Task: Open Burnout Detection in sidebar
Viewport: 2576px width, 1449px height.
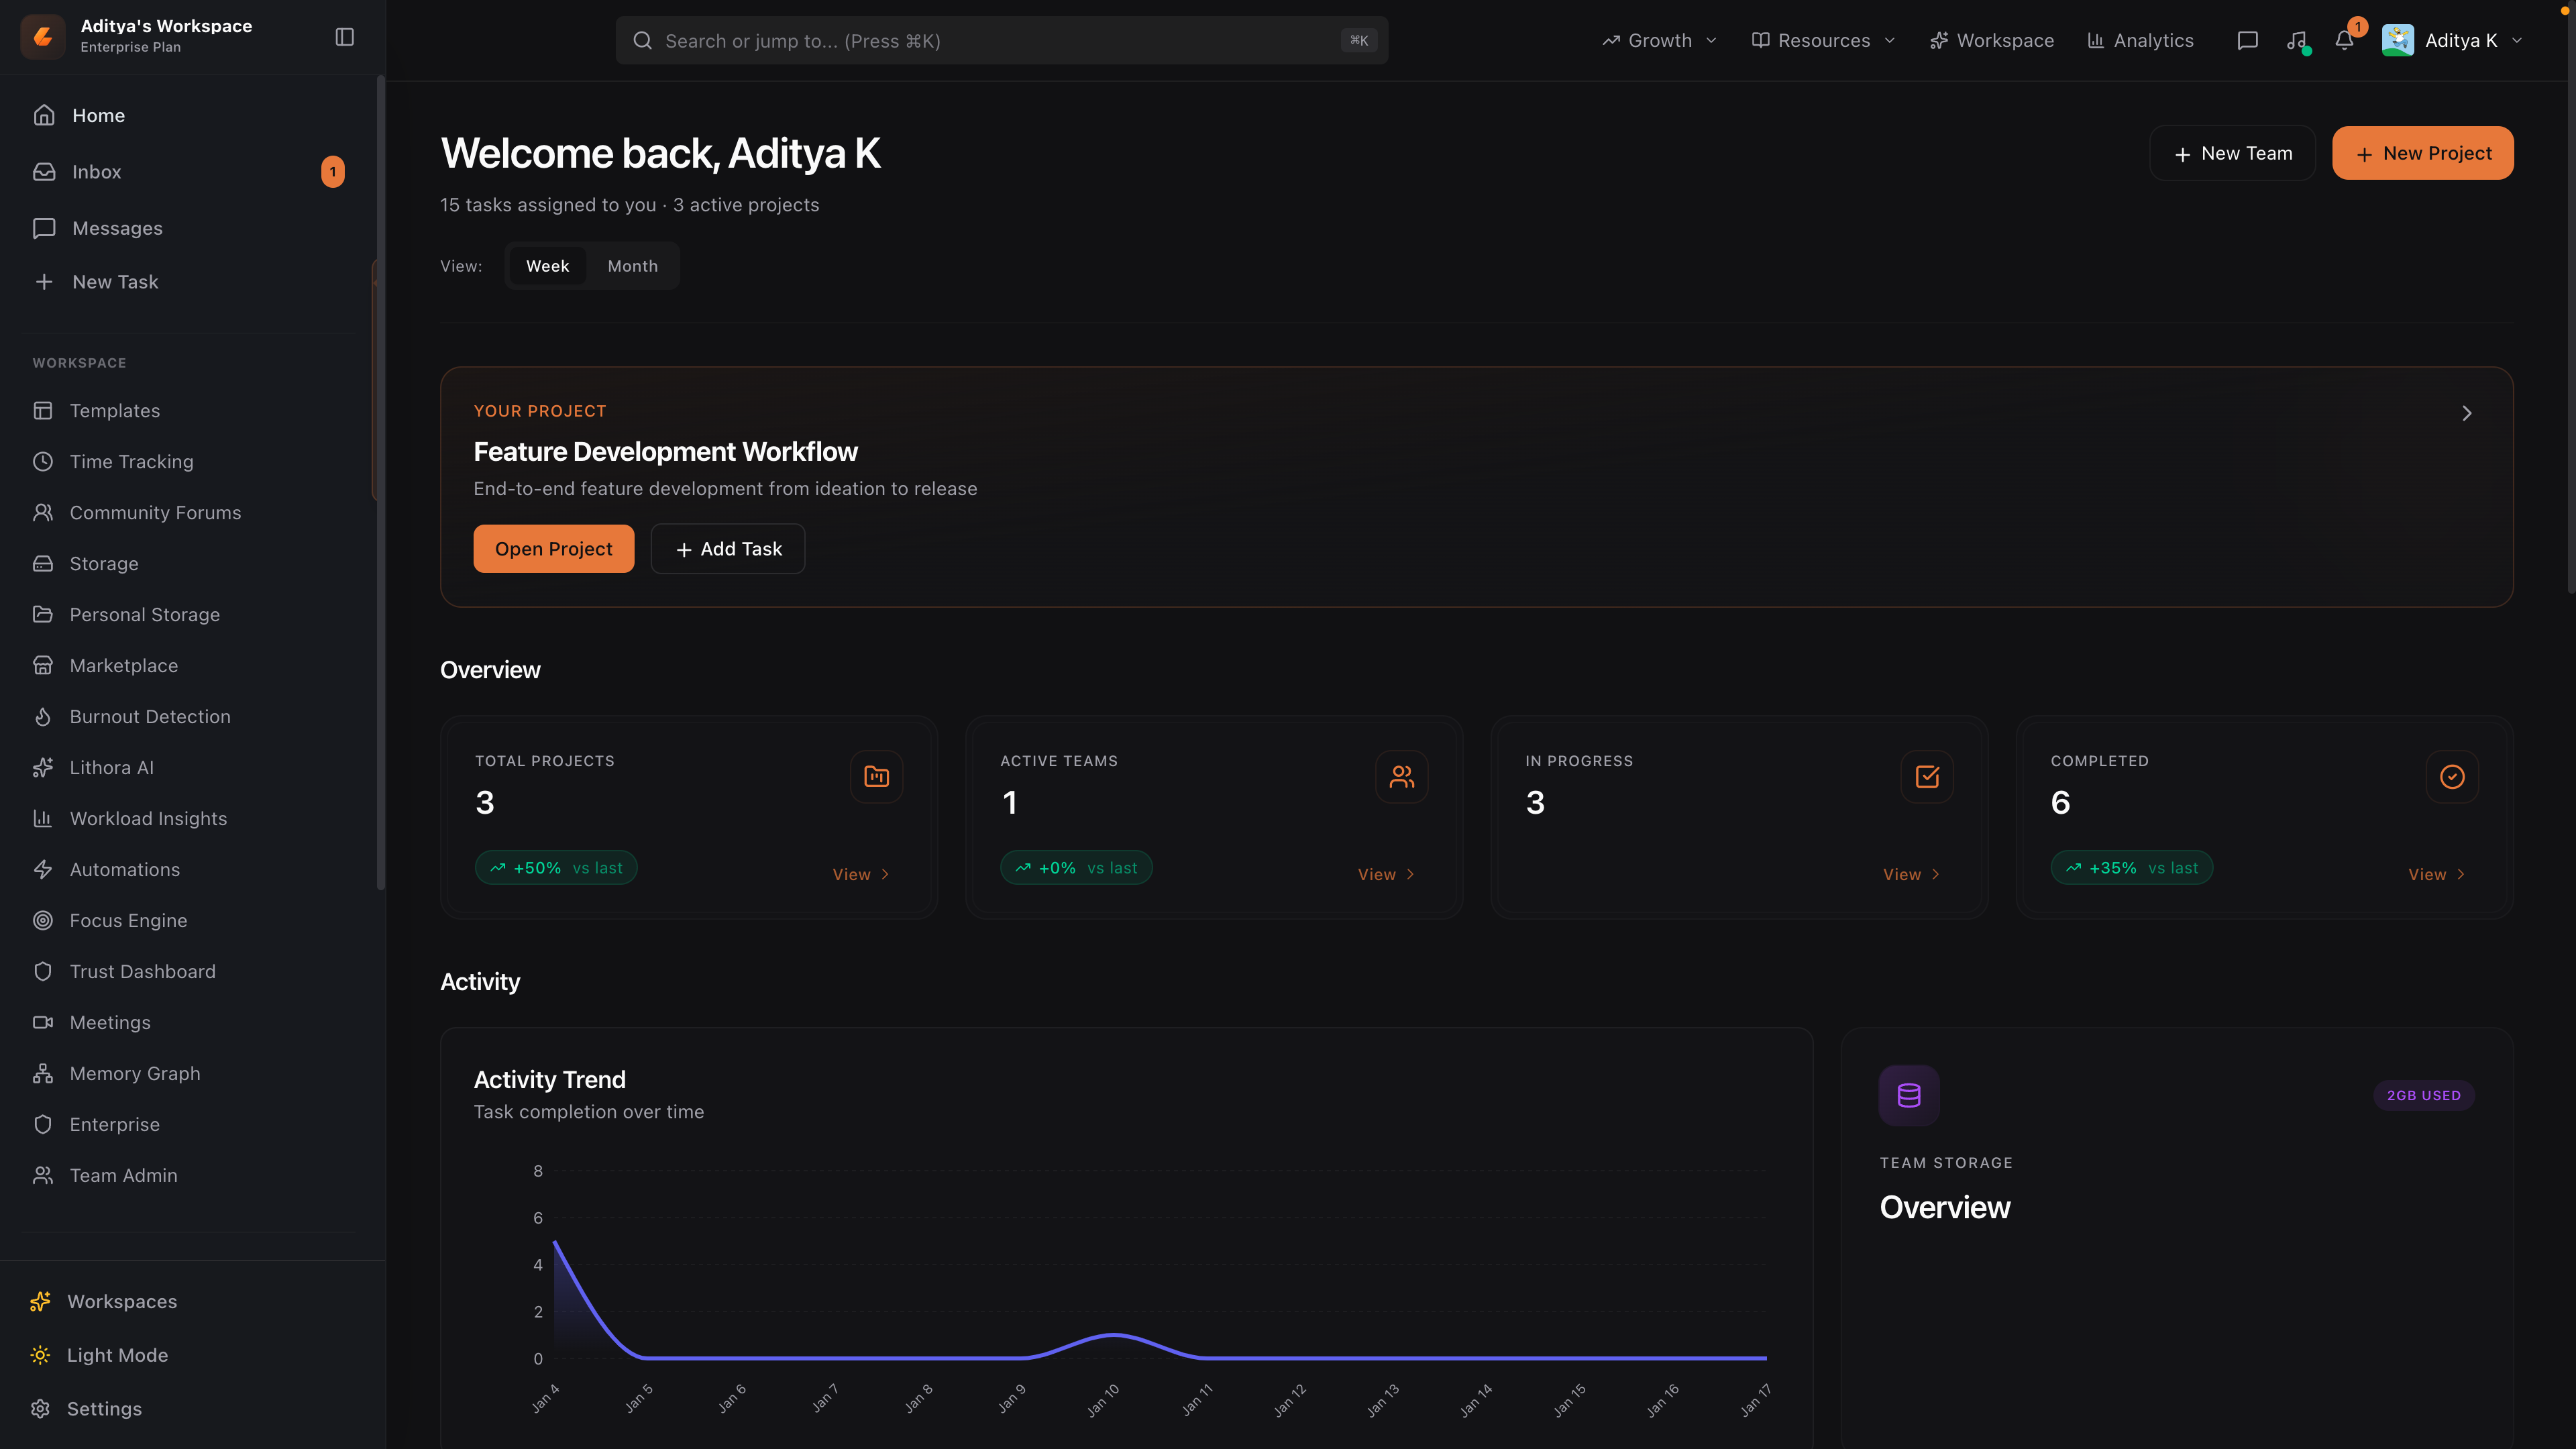Action: point(150,717)
